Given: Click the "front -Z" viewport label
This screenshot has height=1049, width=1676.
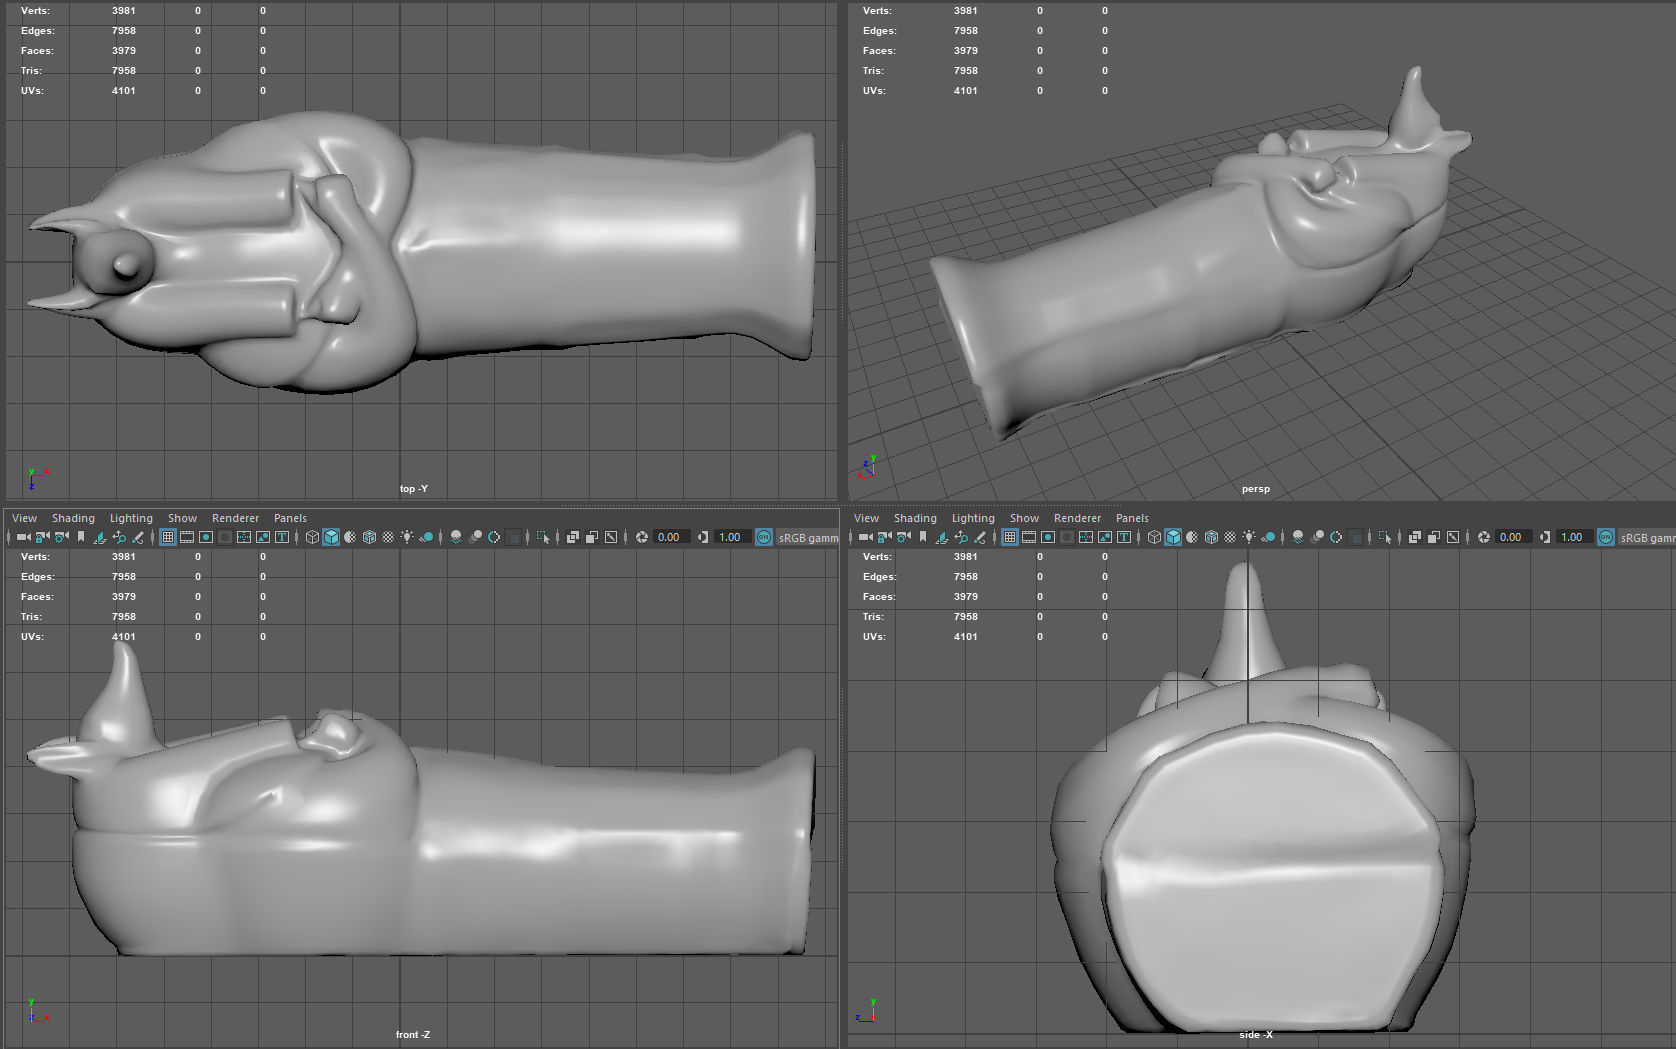Looking at the screenshot, I should click(412, 1035).
